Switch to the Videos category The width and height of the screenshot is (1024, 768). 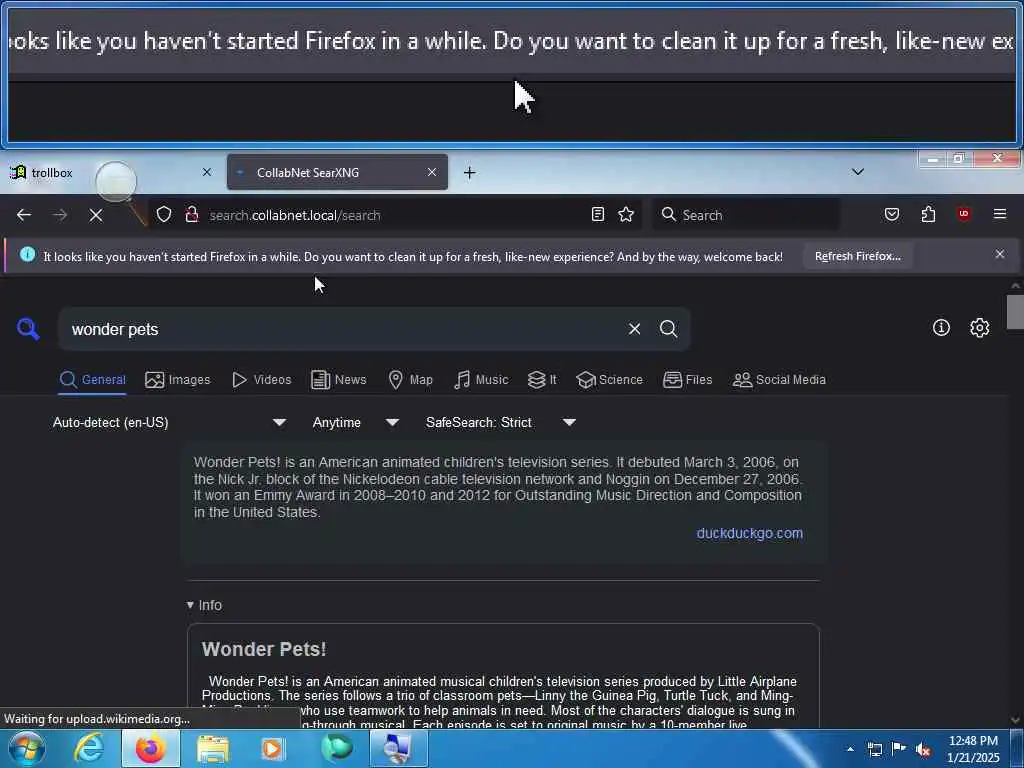261,379
